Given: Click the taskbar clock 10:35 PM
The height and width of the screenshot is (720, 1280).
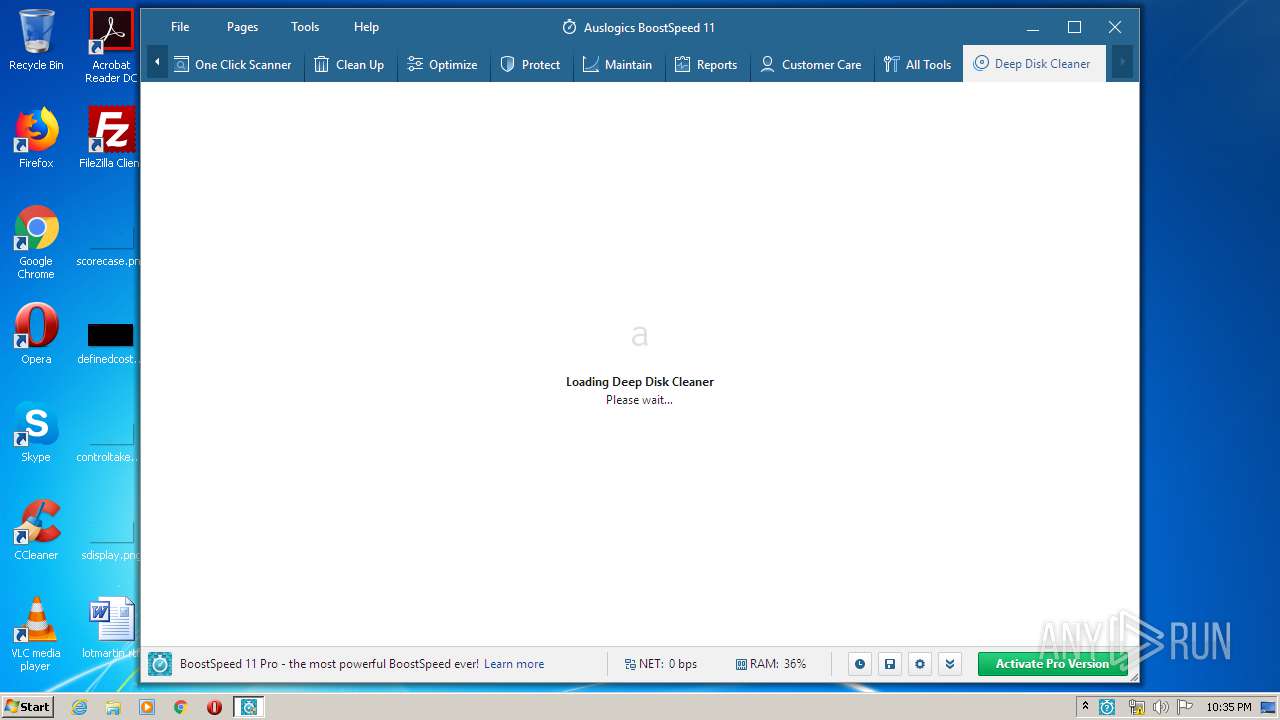Looking at the screenshot, I should pyautogui.click(x=1229, y=707).
